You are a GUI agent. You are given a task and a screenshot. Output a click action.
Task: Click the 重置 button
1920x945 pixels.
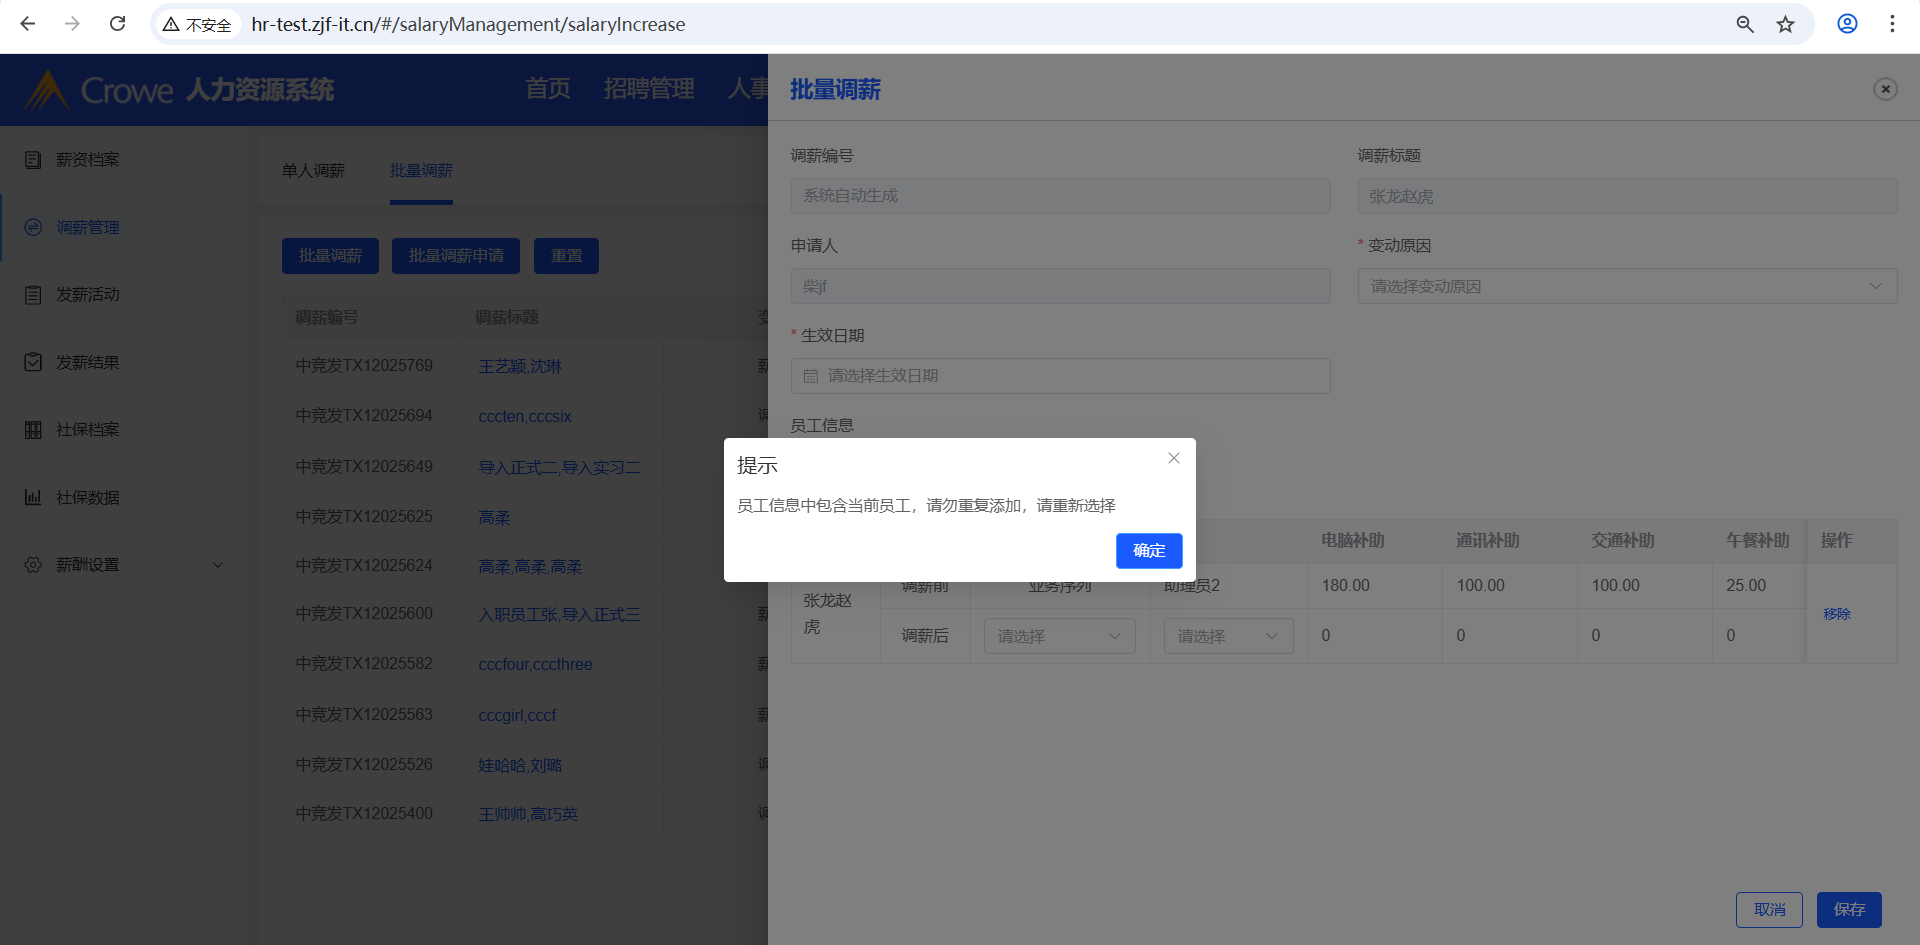pos(566,256)
